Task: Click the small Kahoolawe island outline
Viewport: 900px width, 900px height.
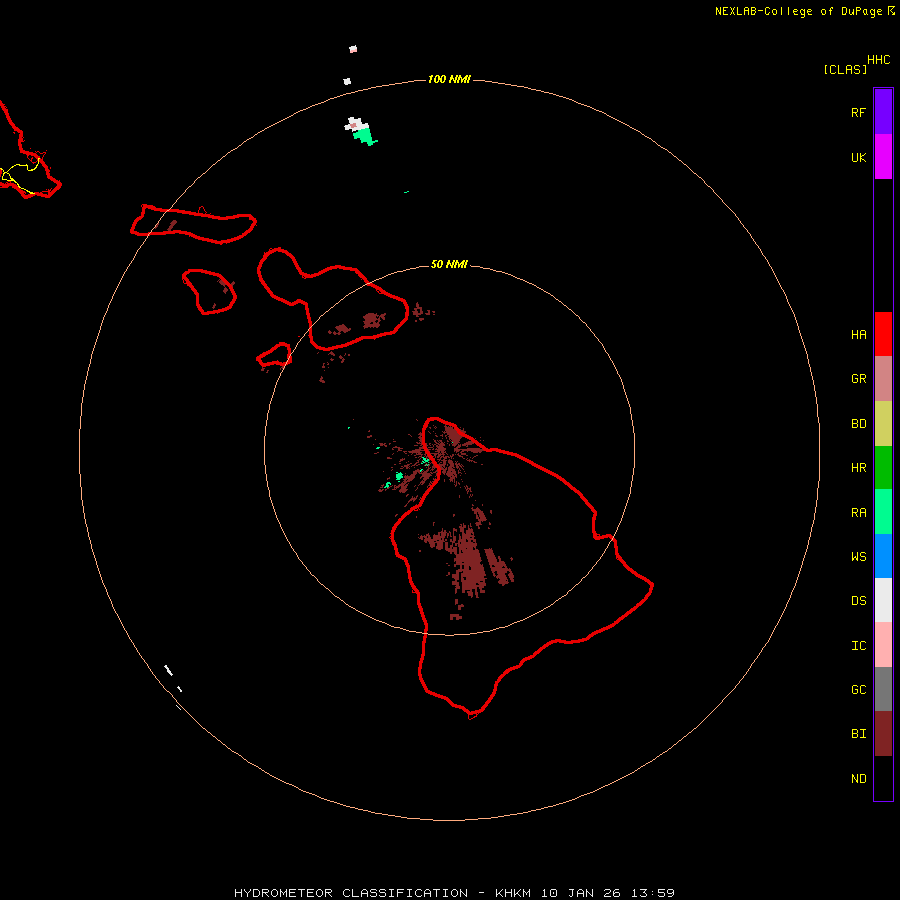Action: [x=274, y=355]
